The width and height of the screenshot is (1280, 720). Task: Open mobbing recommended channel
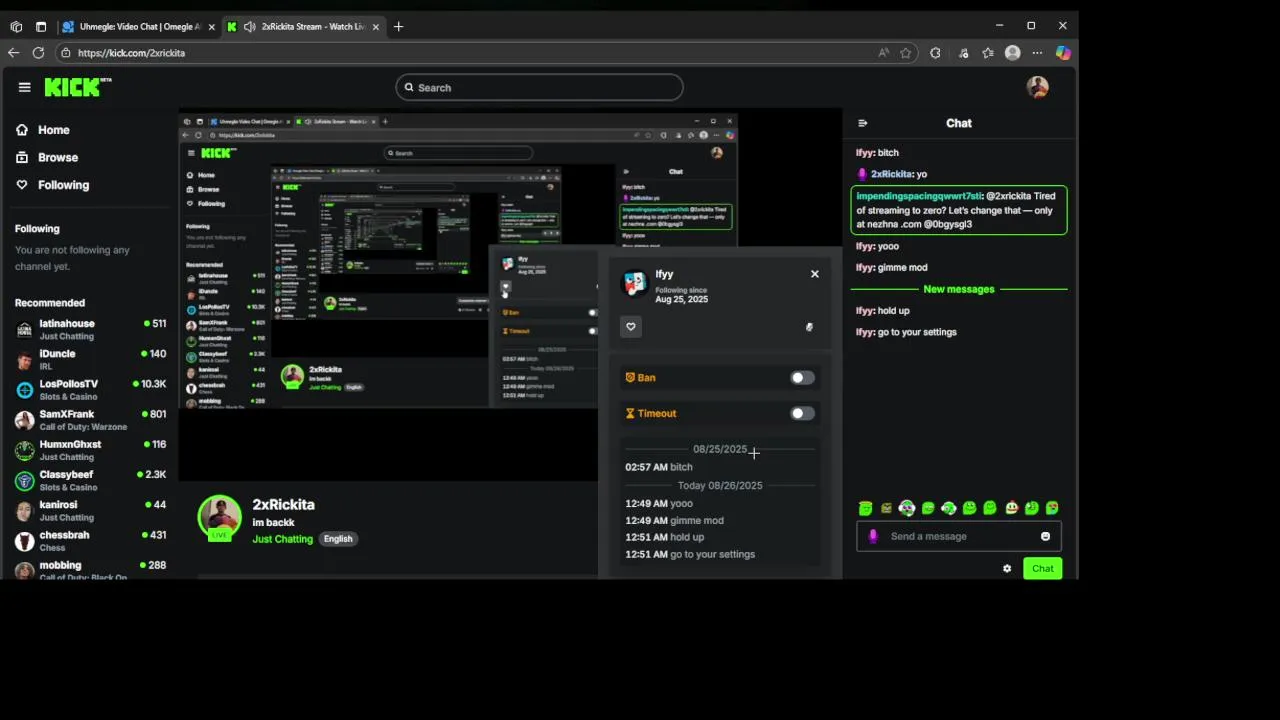point(90,570)
